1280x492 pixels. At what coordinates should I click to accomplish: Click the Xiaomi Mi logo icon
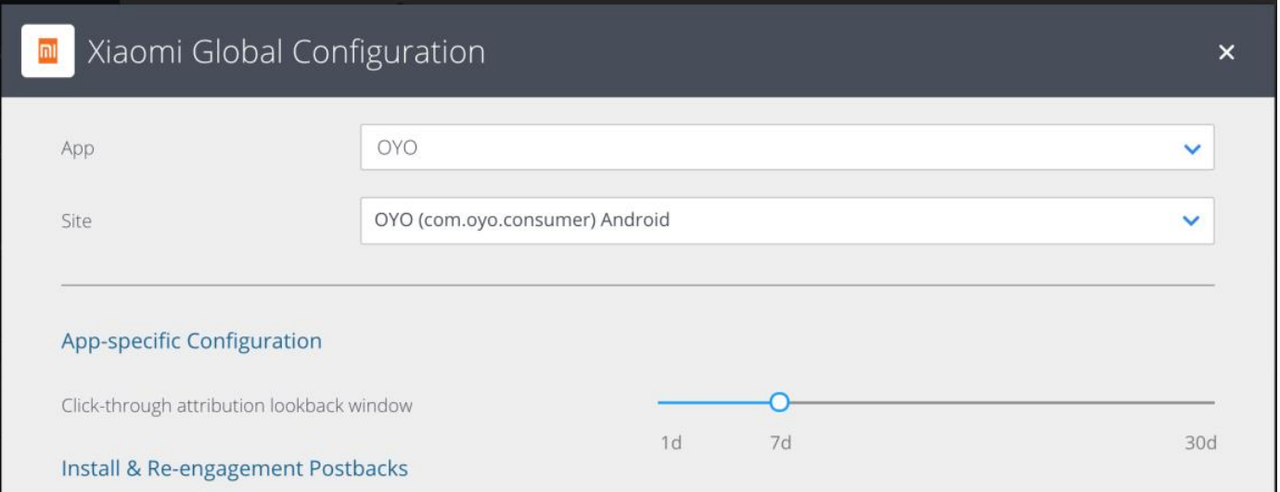click(47, 52)
